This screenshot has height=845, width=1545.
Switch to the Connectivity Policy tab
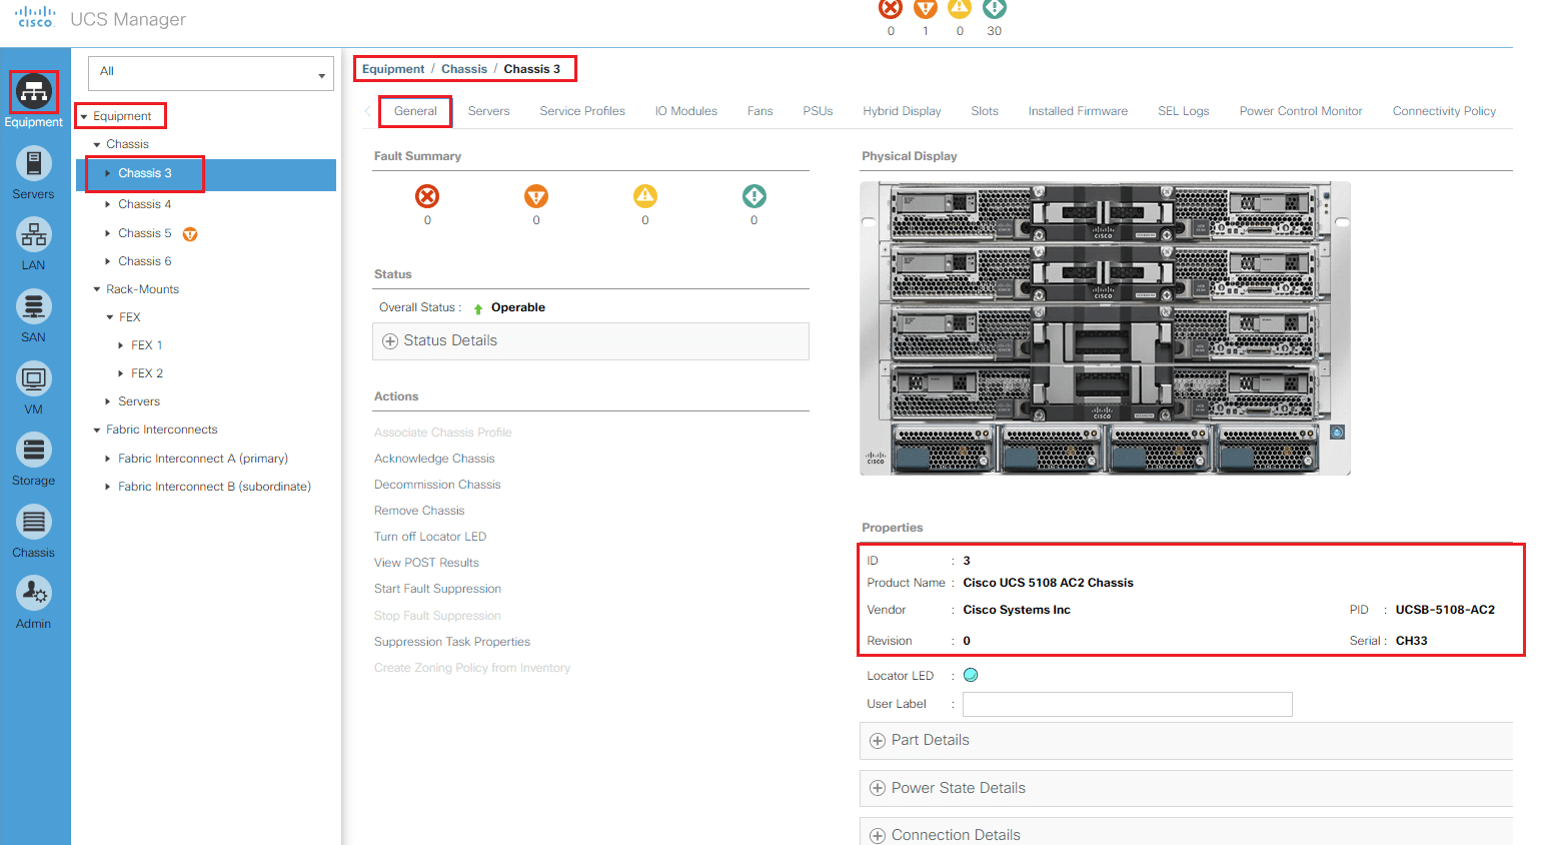pyautogui.click(x=1444, y=111)
